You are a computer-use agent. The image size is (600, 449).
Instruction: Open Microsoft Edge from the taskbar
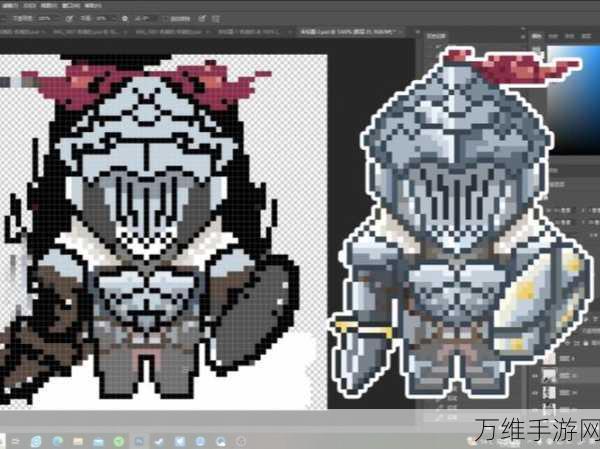[x=57, y=441]
